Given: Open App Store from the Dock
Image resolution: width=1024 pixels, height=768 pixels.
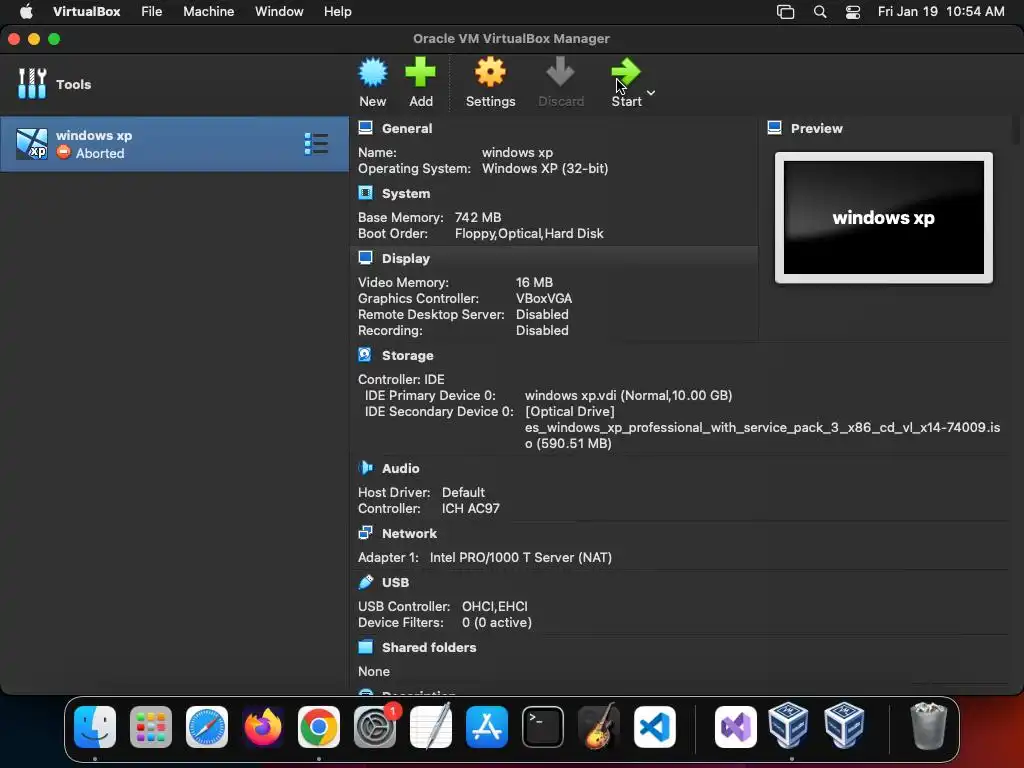Looking at the screenshot, I should pos(487,726).
